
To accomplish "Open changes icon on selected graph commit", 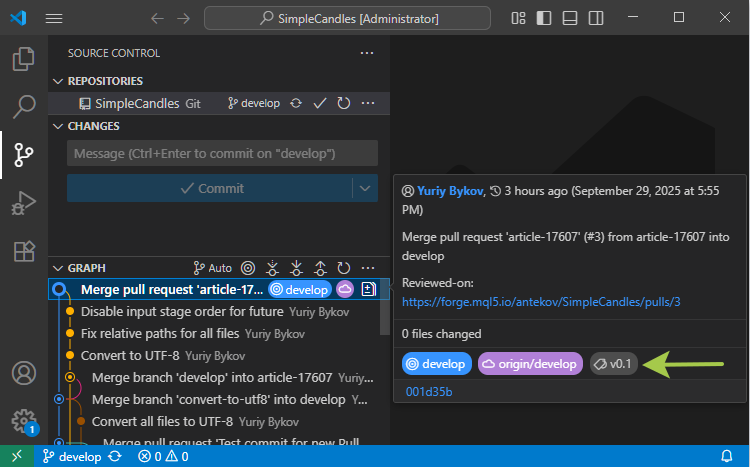I will click(x=368, y=289).
